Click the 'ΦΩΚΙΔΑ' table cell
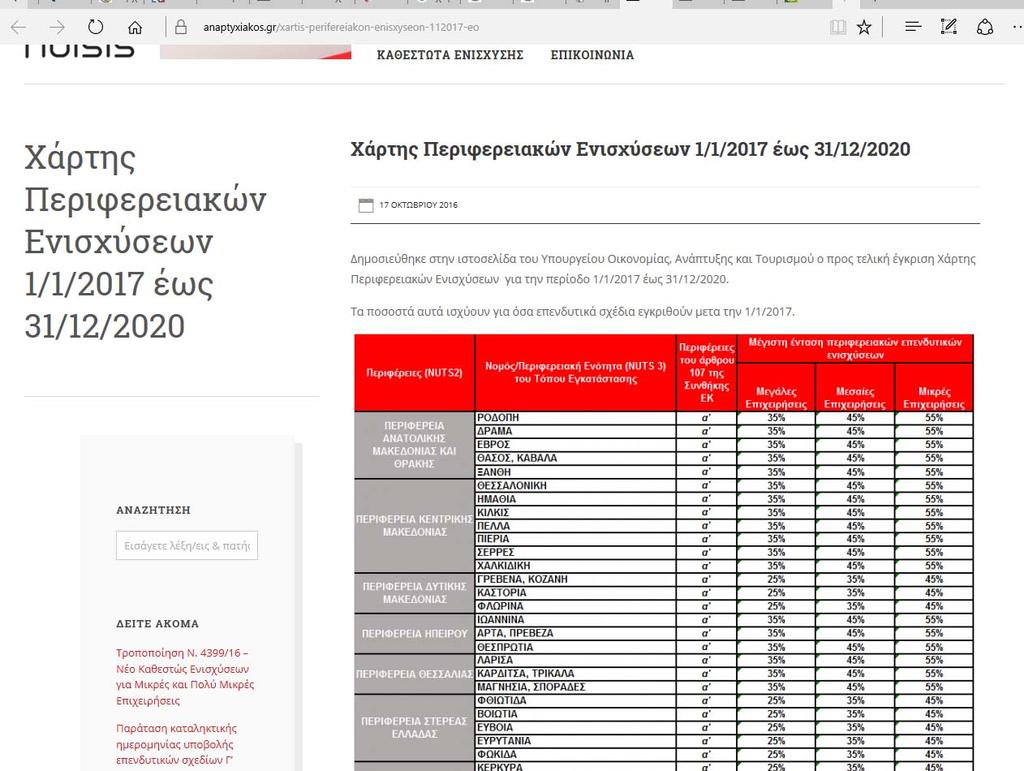Viewport: 1024px width, 771px height. click(x=575, y=755)
